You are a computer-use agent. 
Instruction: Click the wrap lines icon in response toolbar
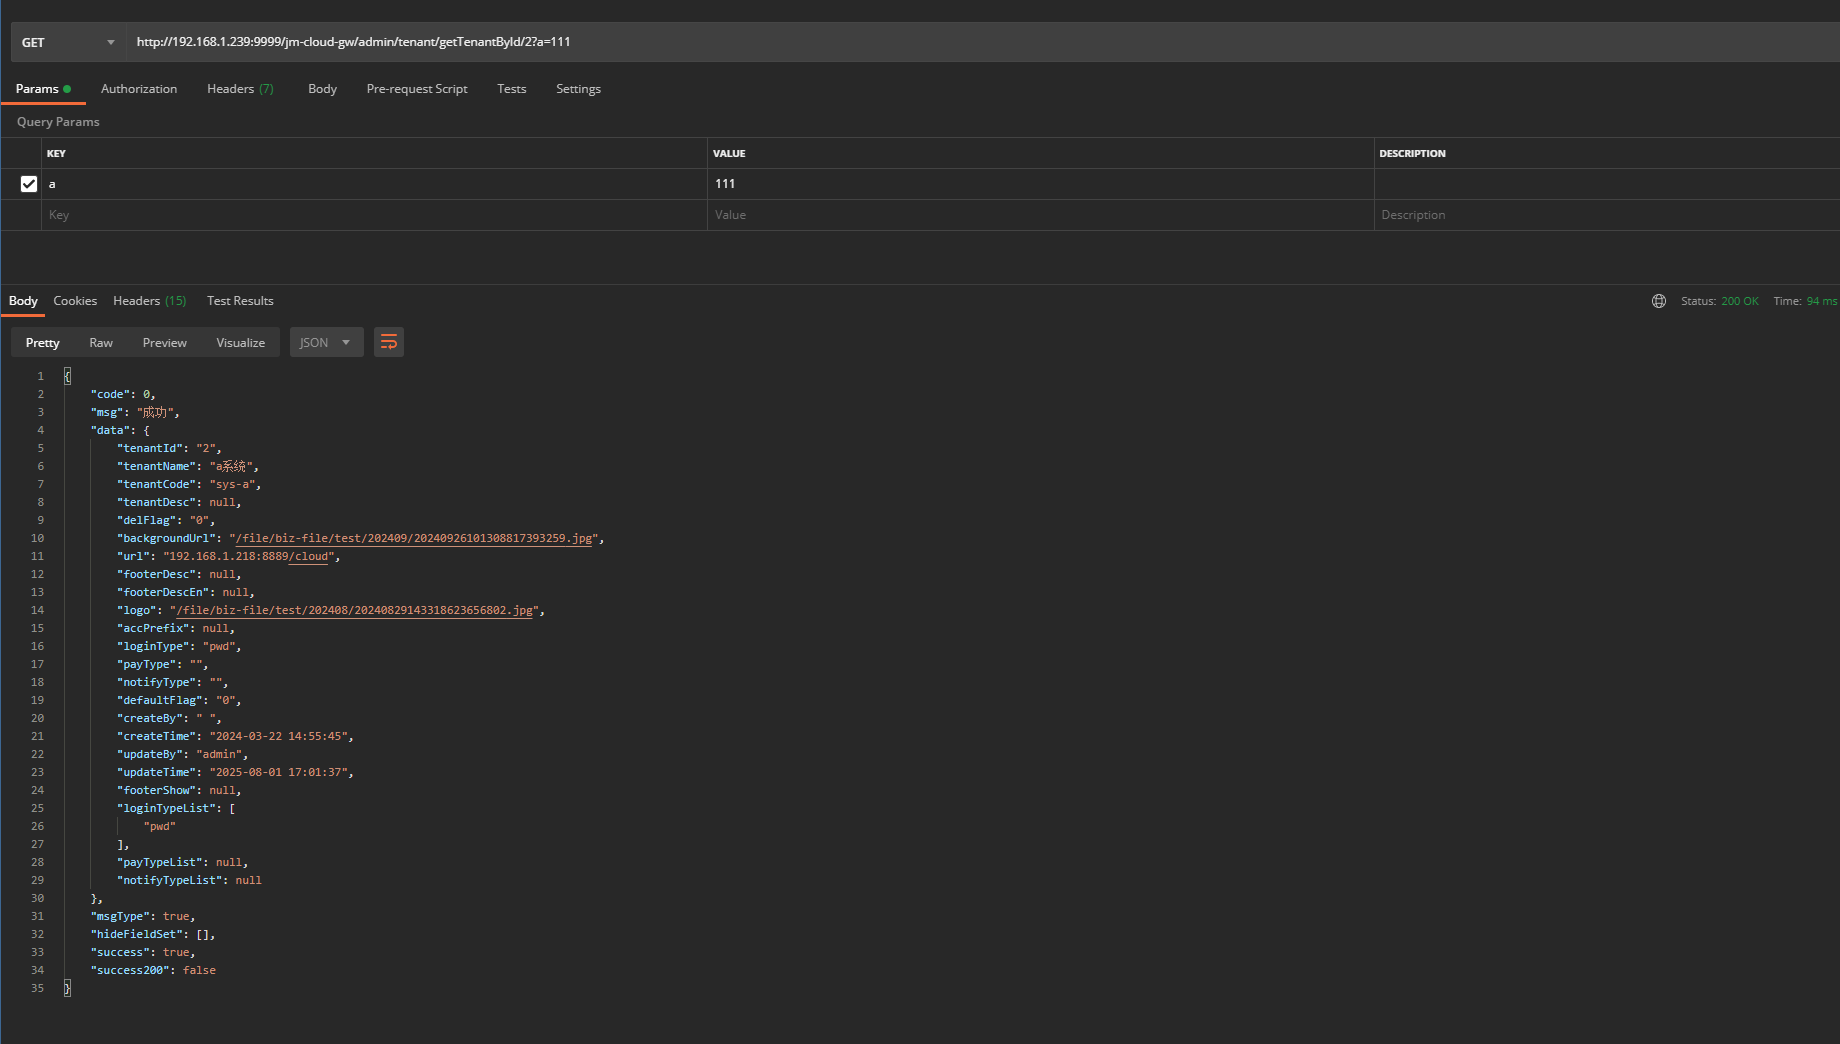(x=389, y=342)
